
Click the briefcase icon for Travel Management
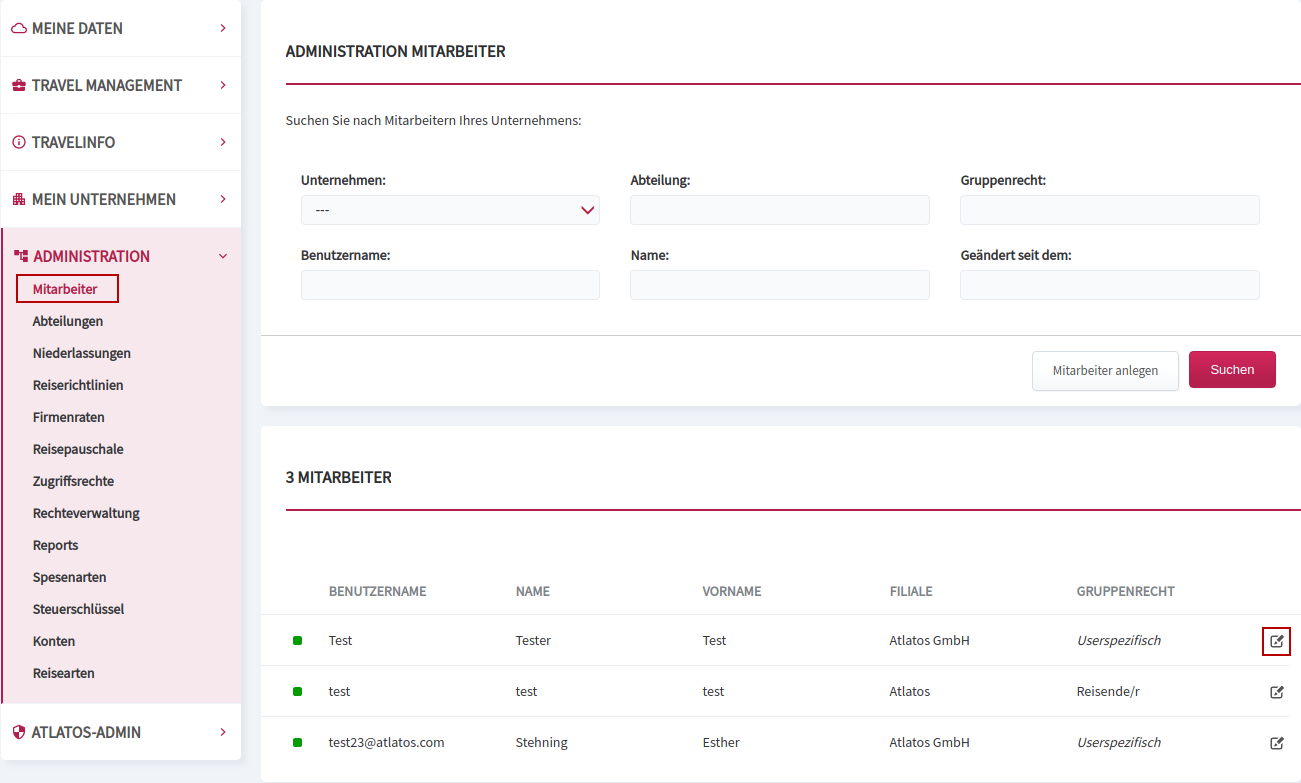pos(19,86)
